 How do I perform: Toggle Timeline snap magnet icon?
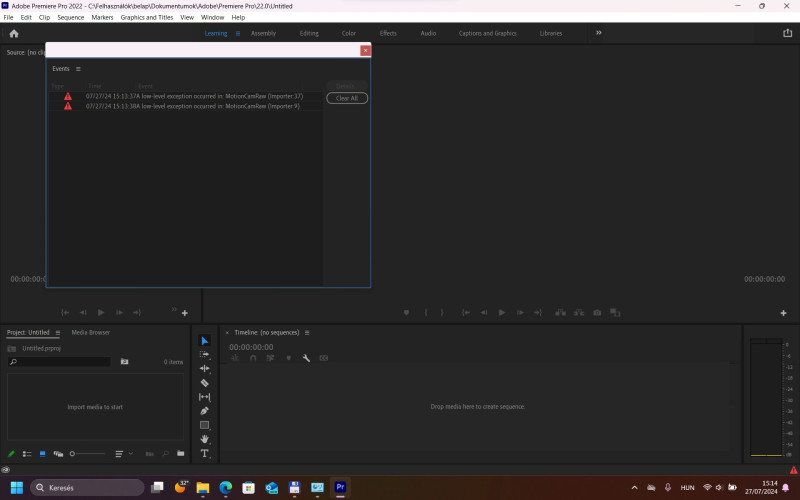tap(253, 358)
